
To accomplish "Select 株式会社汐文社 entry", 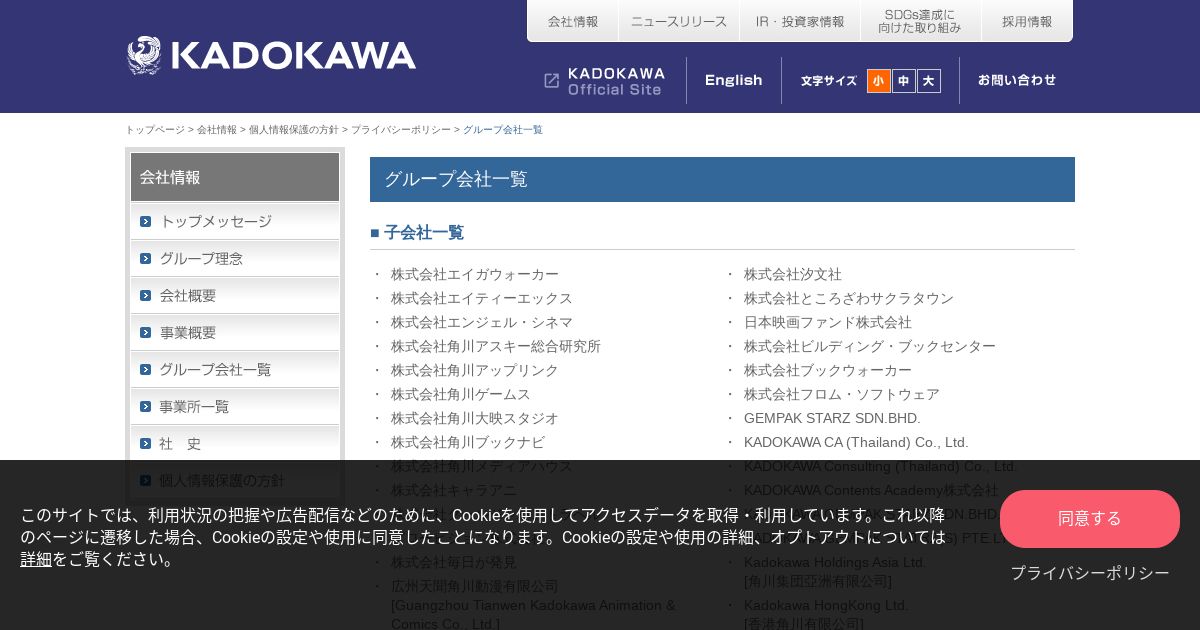I will click(793, 274).
